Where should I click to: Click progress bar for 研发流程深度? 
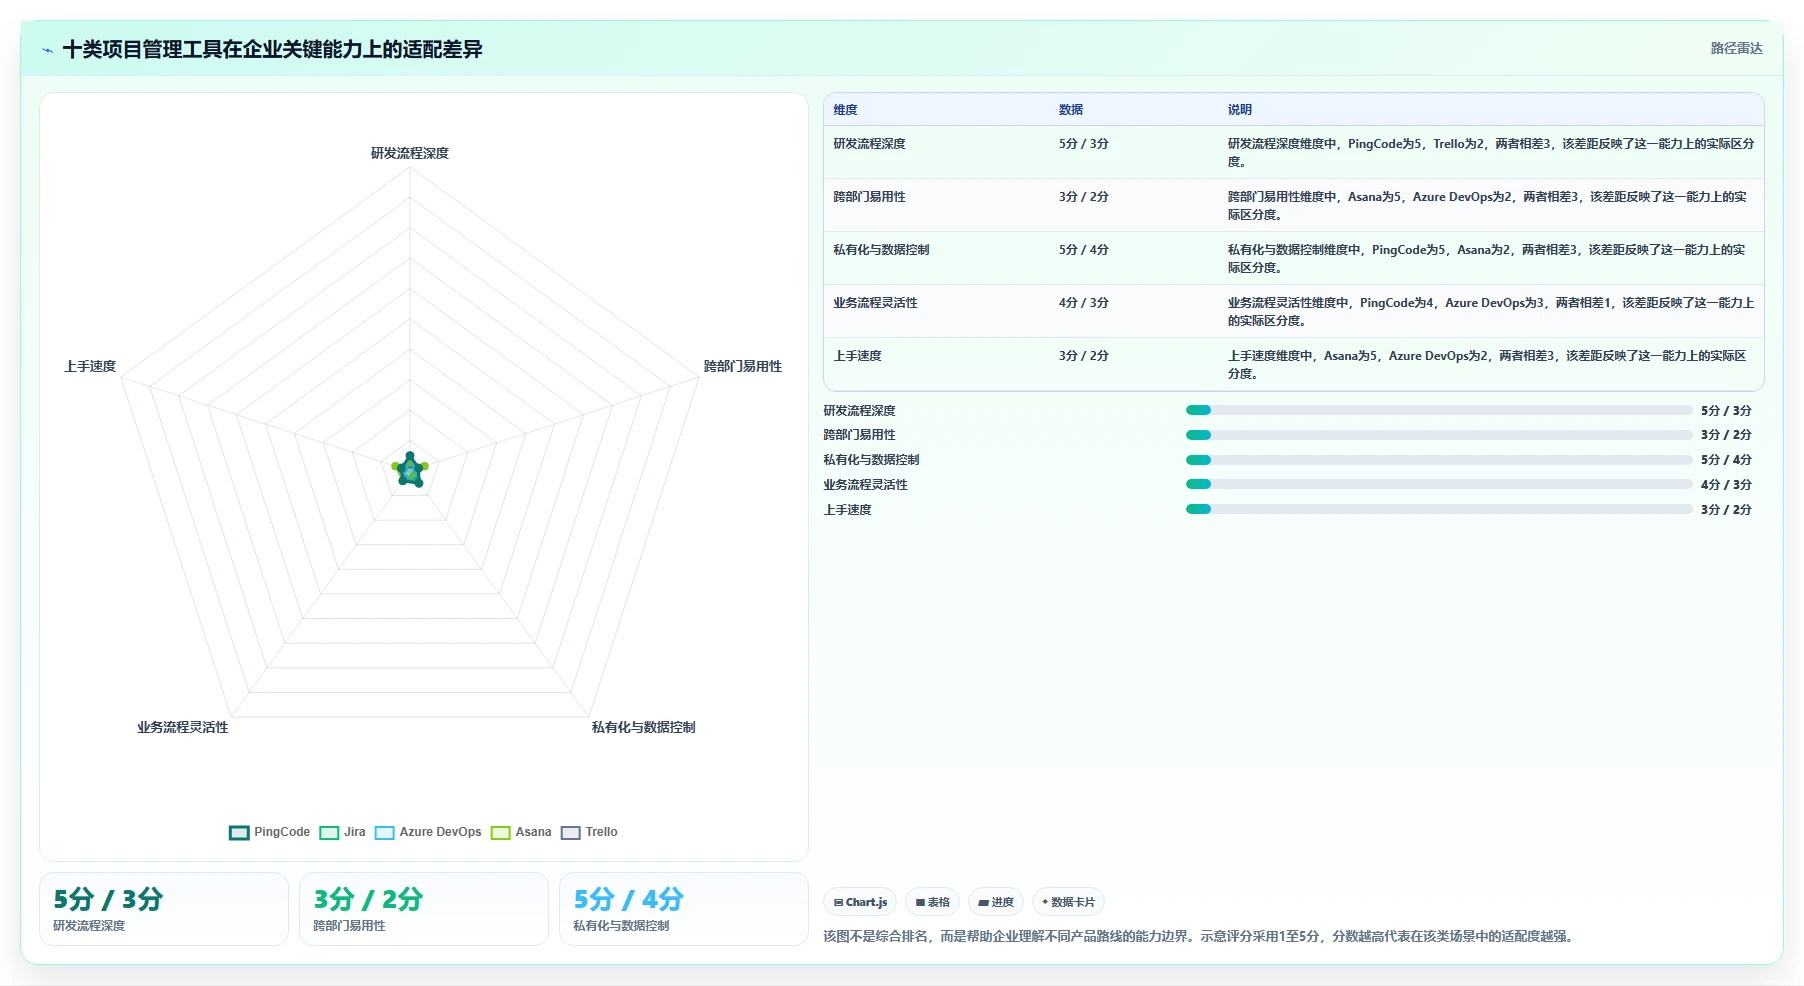click(1439, 410)
